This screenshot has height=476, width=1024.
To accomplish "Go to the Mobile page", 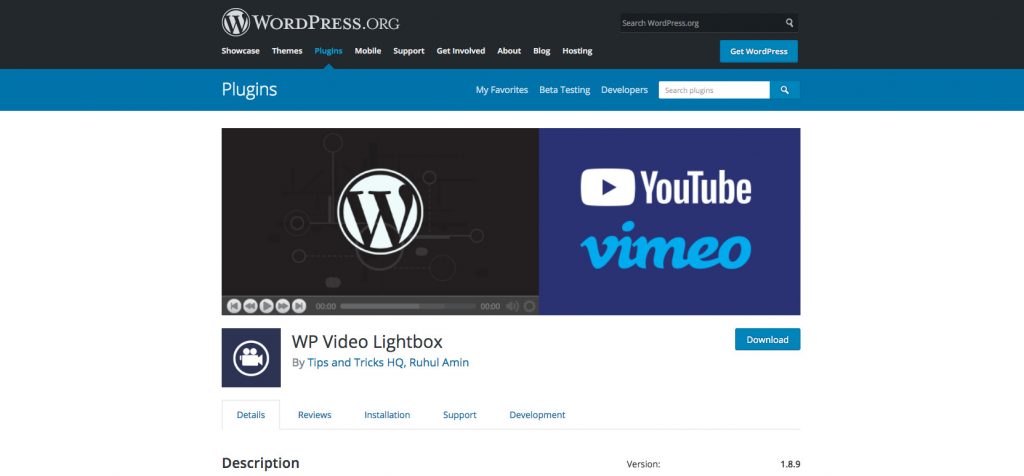I will 368,51.
